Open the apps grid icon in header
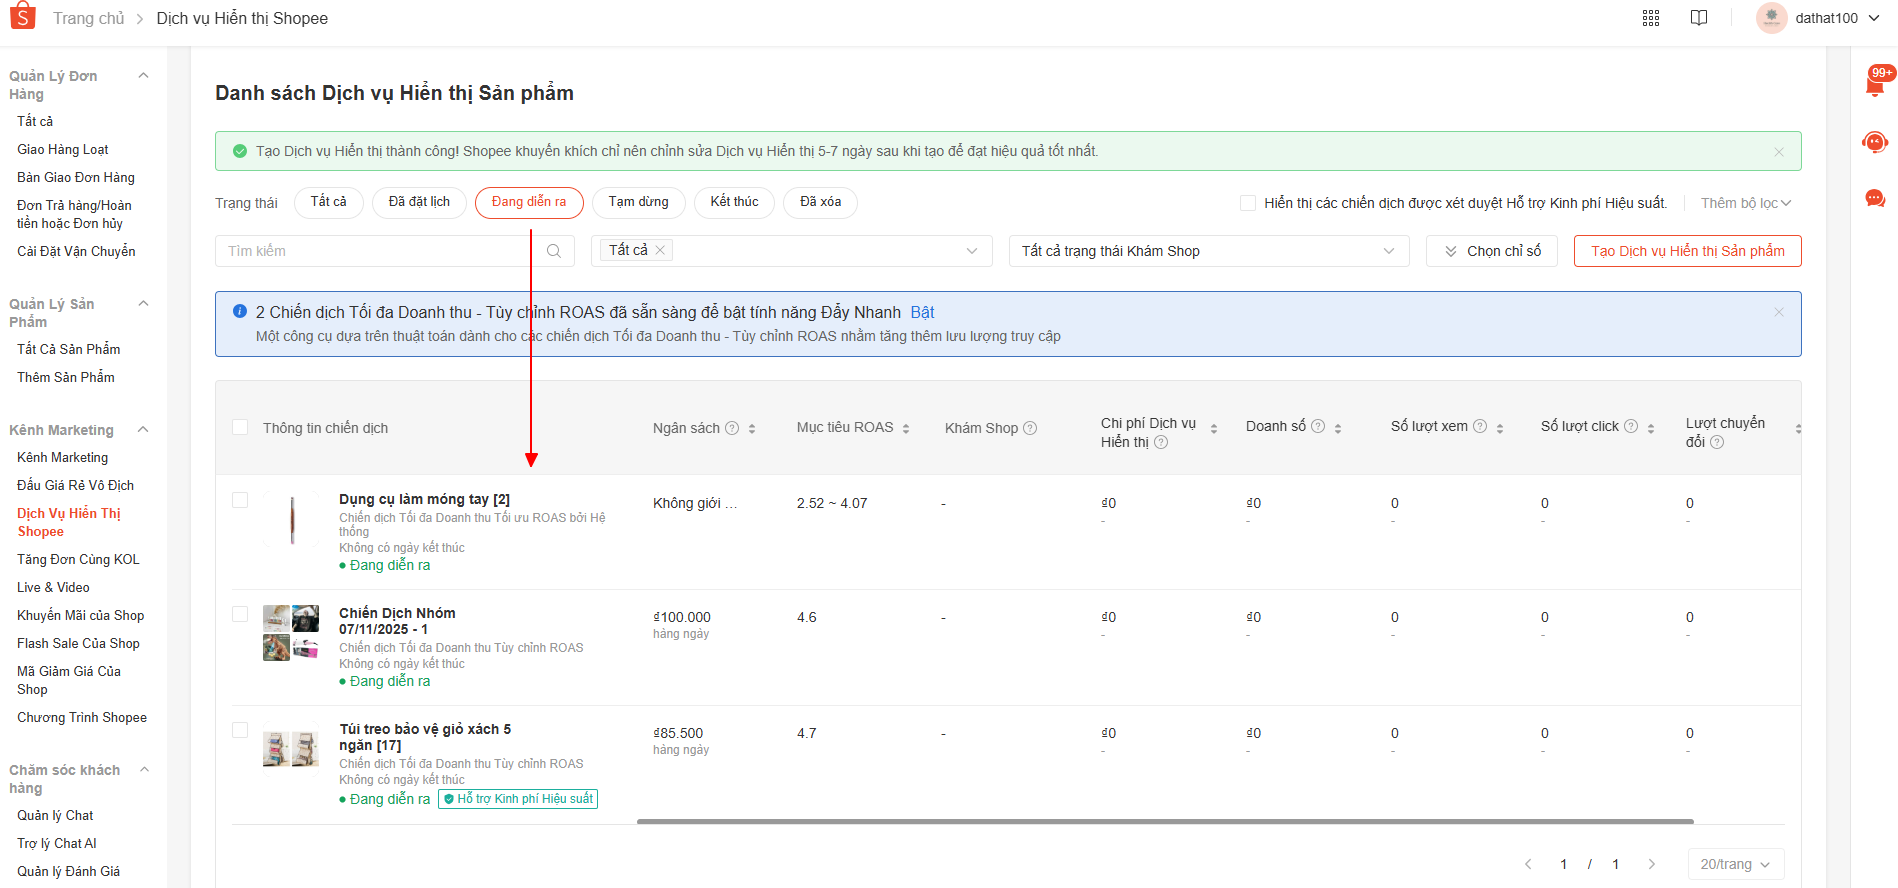This screenshot has height=888, width=1898. [1651, 18]
